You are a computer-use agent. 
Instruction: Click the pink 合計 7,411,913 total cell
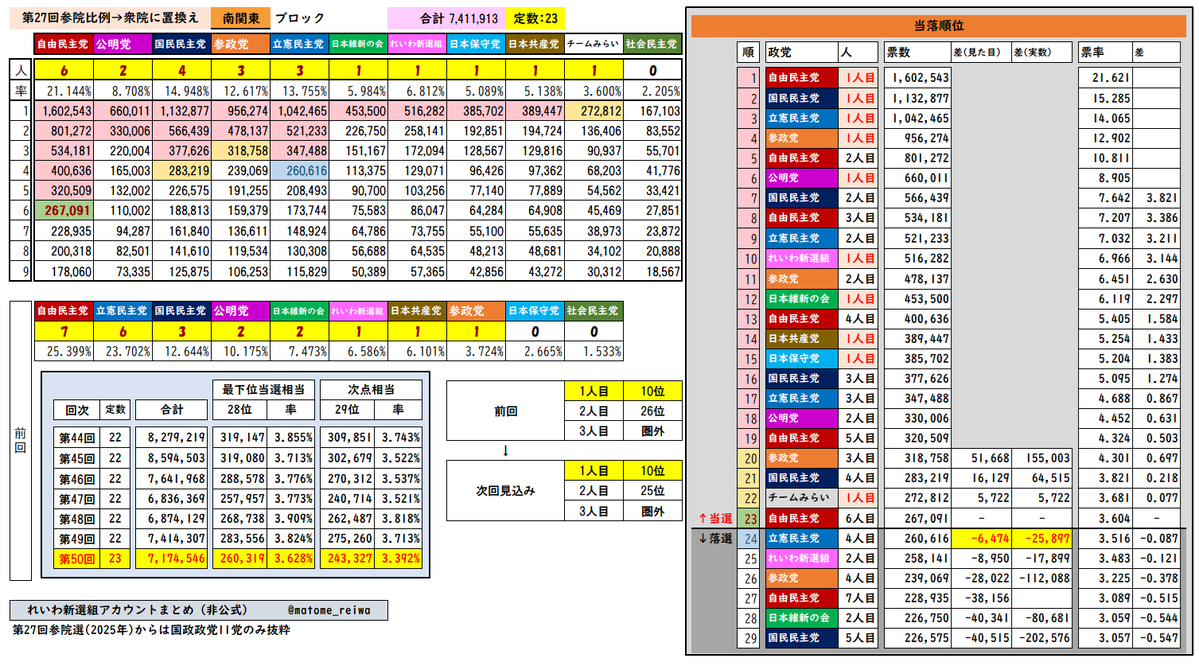click(x=446, y=18)
